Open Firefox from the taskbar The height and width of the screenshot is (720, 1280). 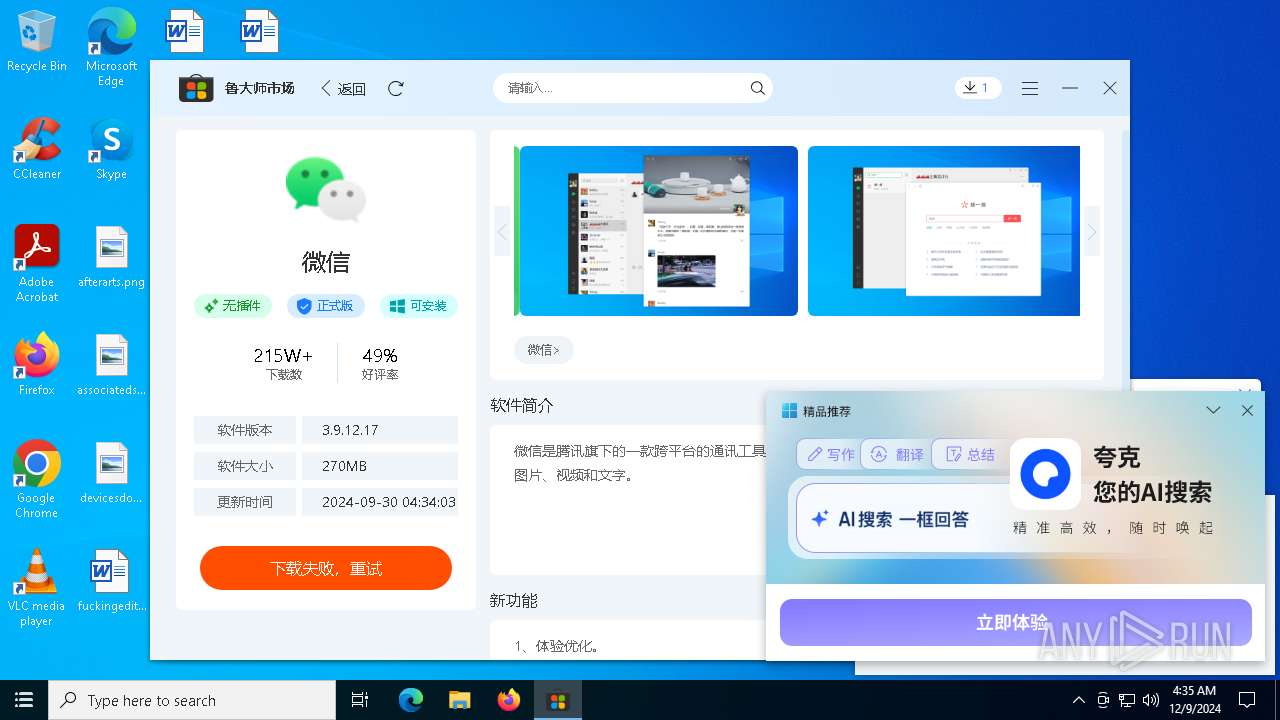point(509,700)
